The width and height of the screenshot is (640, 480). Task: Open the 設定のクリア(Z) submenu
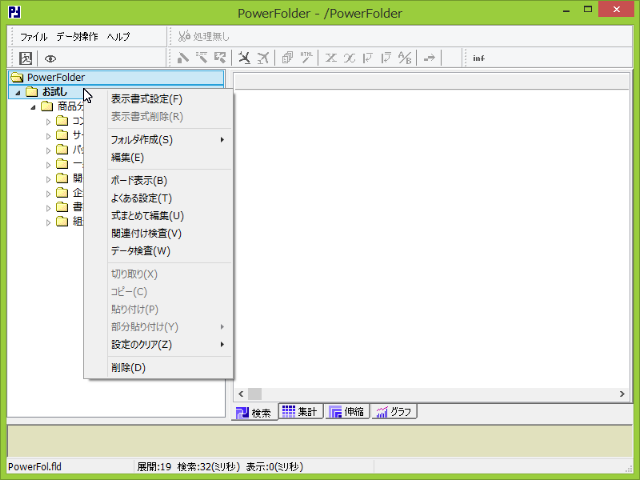(159, 344)
